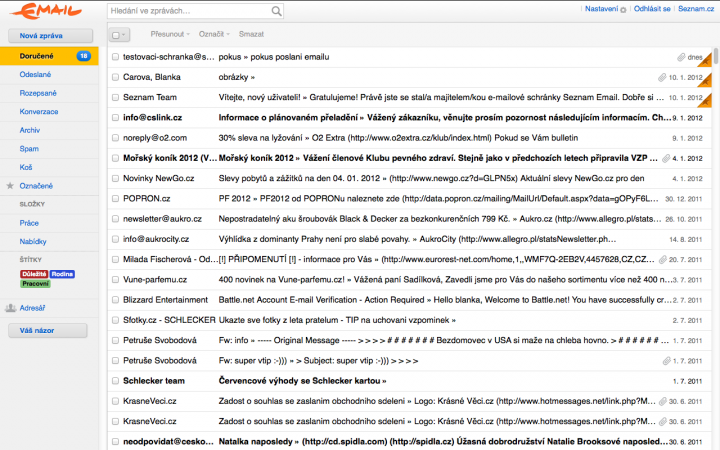Tick checkbox for testovaci-schranka email
This screenshot has width=720, height=450.
[115, 57]
